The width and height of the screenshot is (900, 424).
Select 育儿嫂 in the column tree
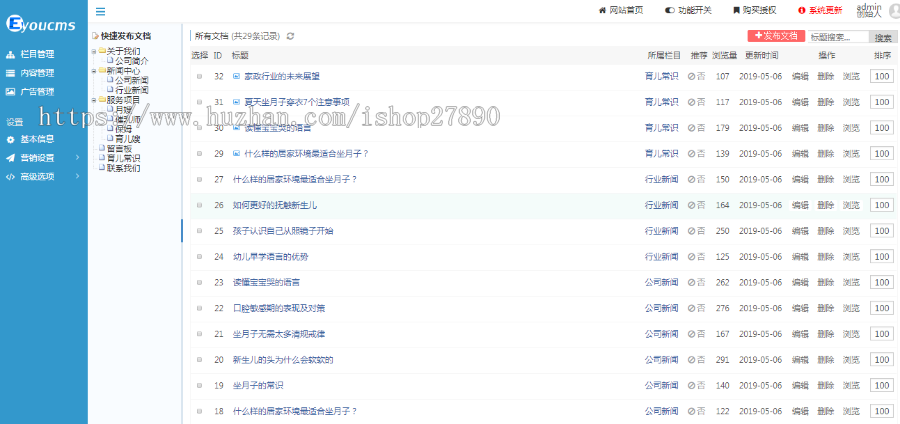[128, 139]
